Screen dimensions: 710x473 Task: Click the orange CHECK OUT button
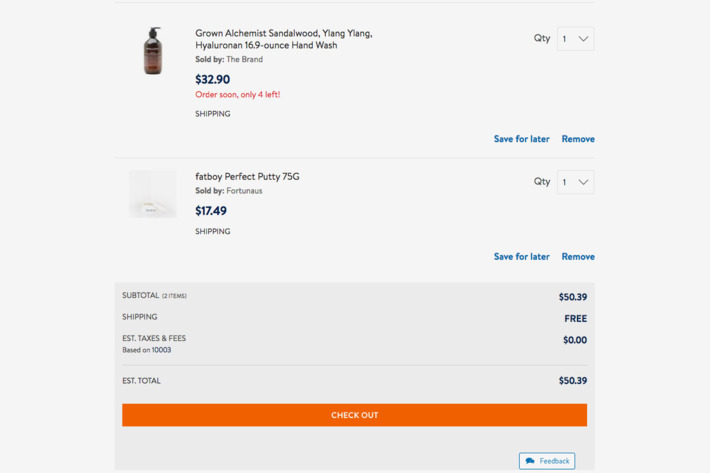[x=355, y=415]
